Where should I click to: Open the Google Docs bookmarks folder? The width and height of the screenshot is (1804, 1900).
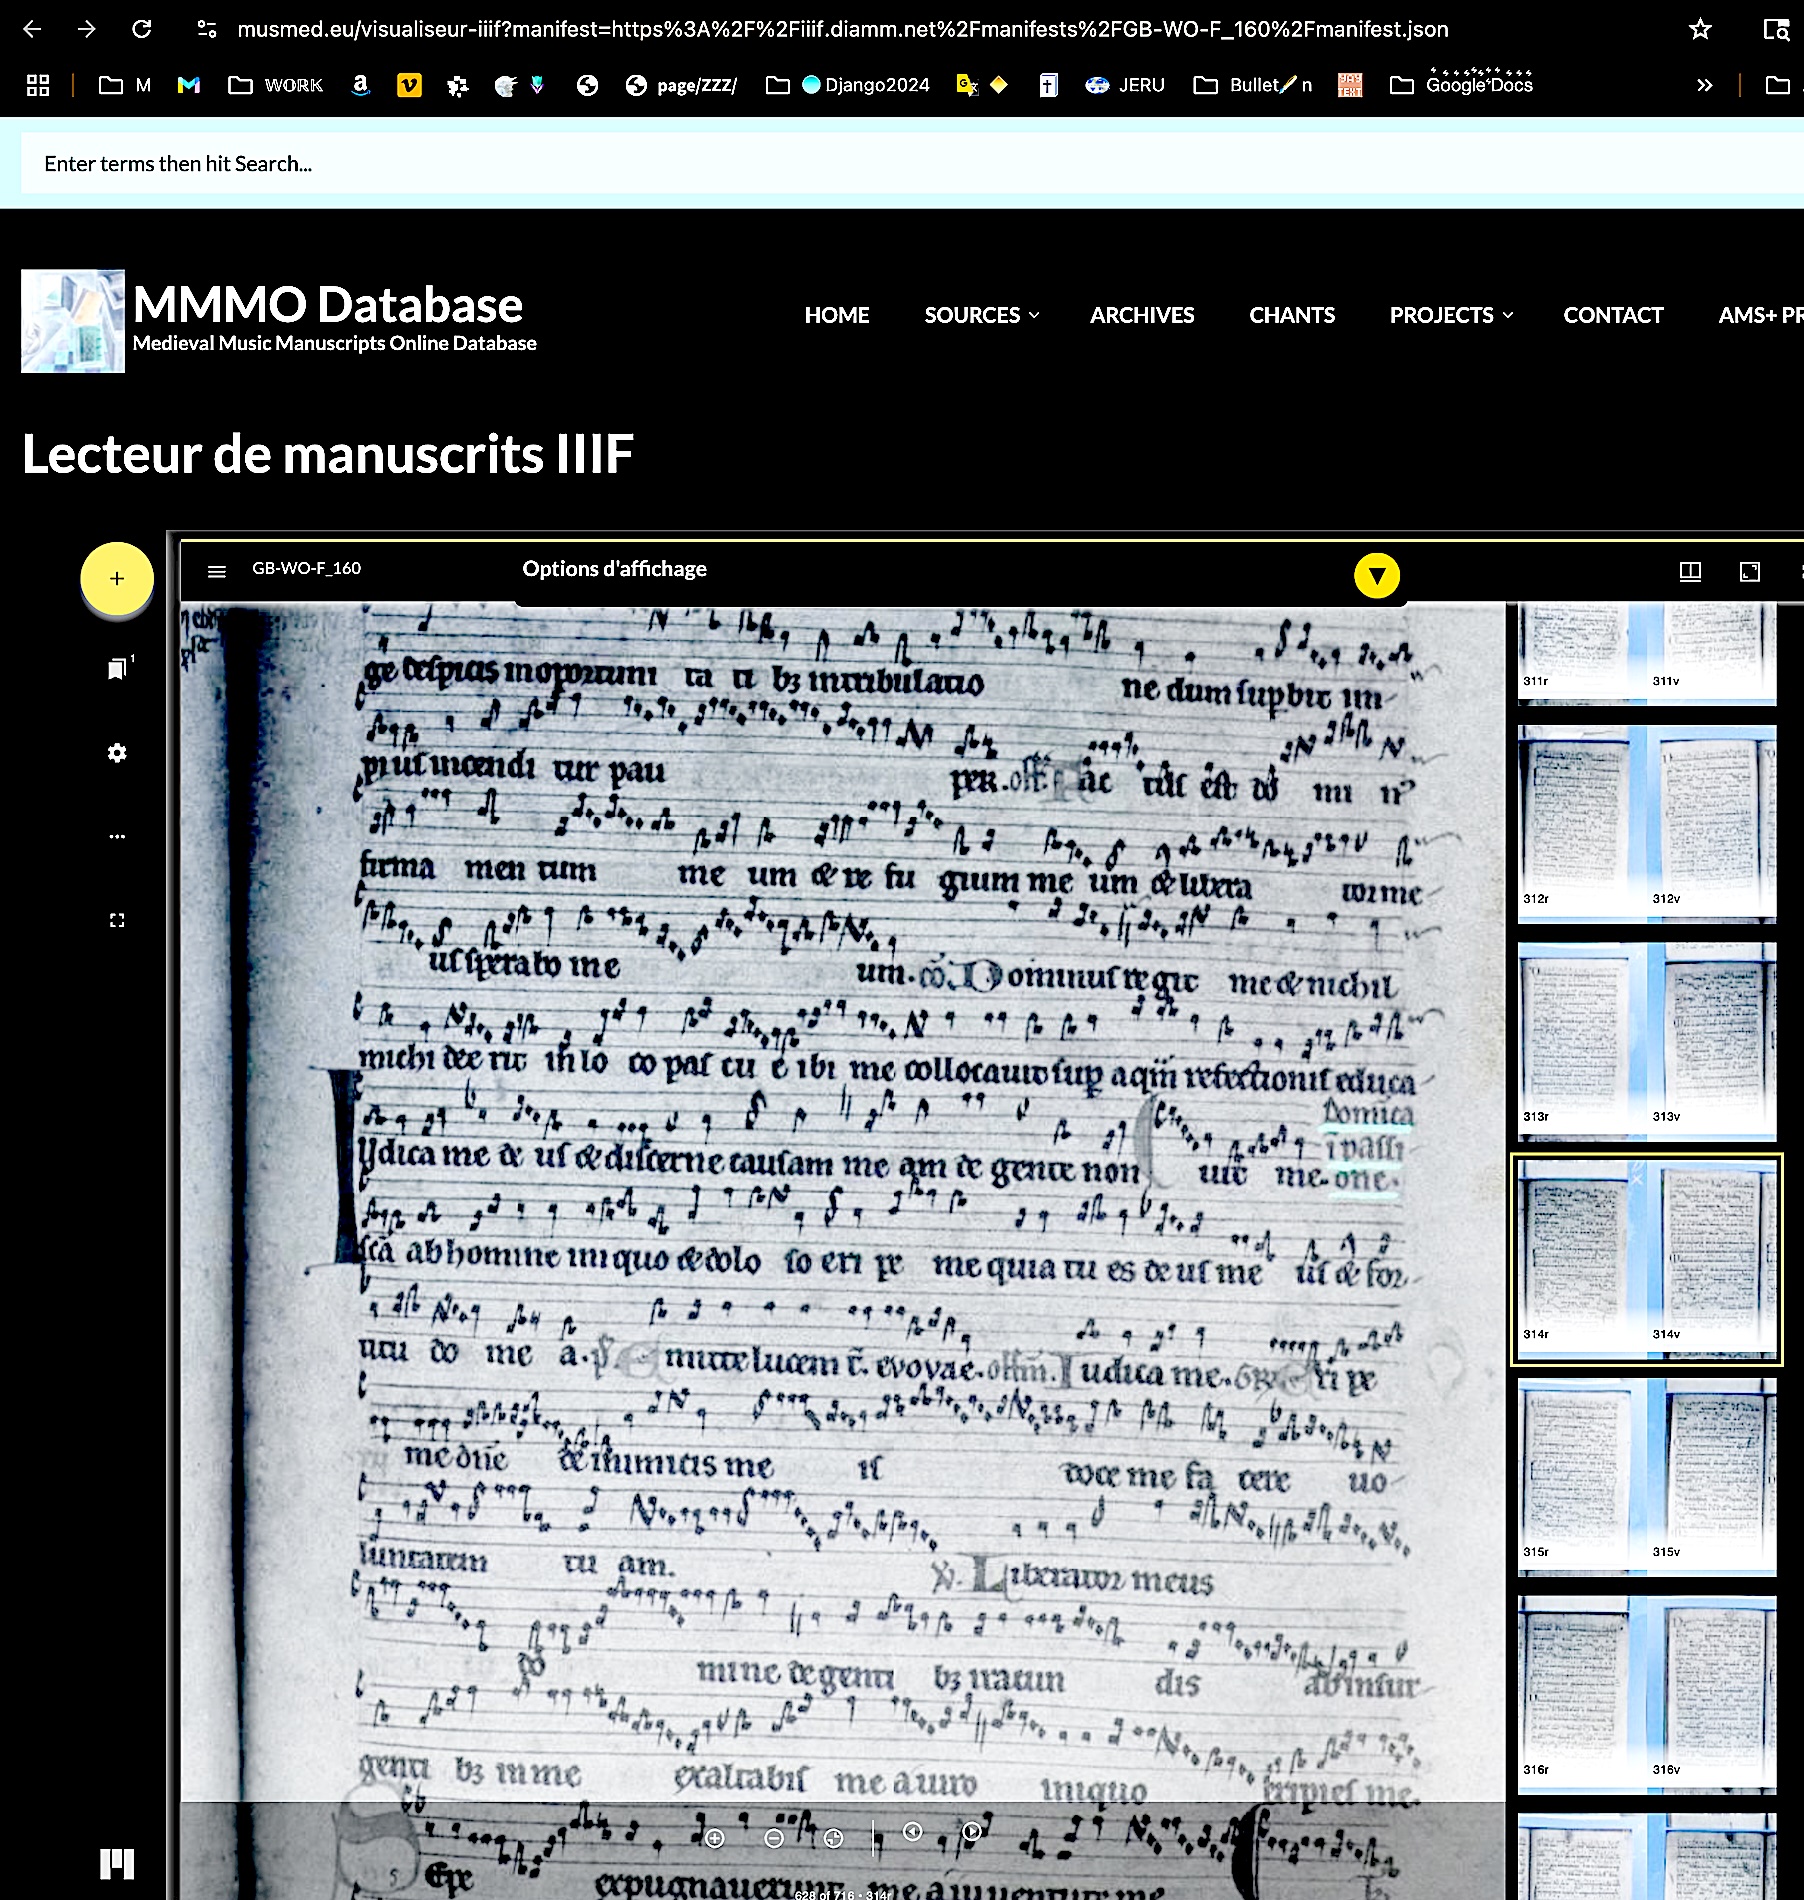(1462, 85)
